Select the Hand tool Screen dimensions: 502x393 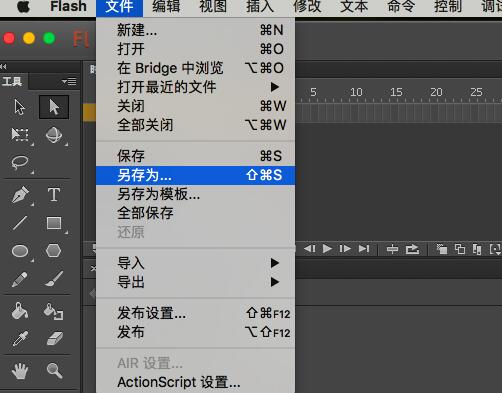20,371
